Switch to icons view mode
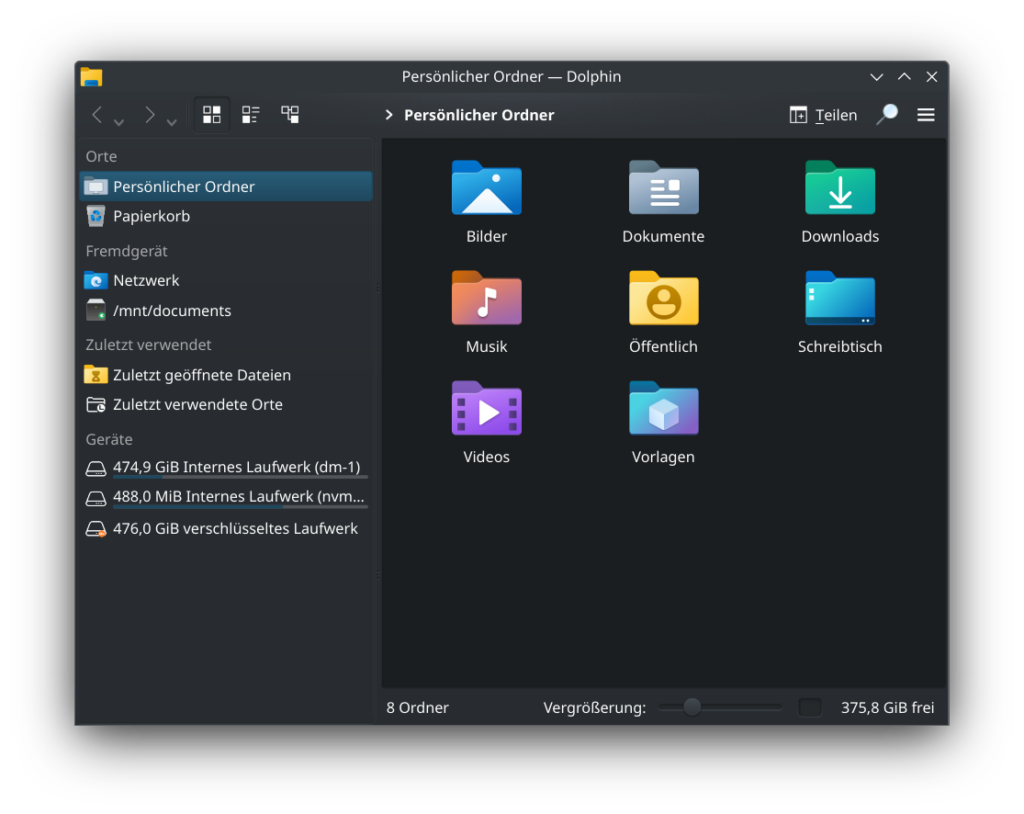 click(212, 115)
